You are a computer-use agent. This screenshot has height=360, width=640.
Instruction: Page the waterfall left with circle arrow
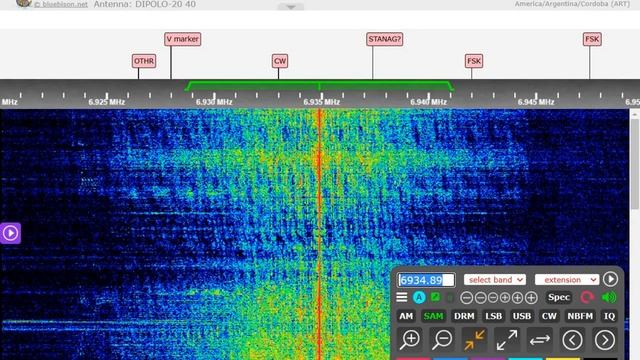pos(572,340)
